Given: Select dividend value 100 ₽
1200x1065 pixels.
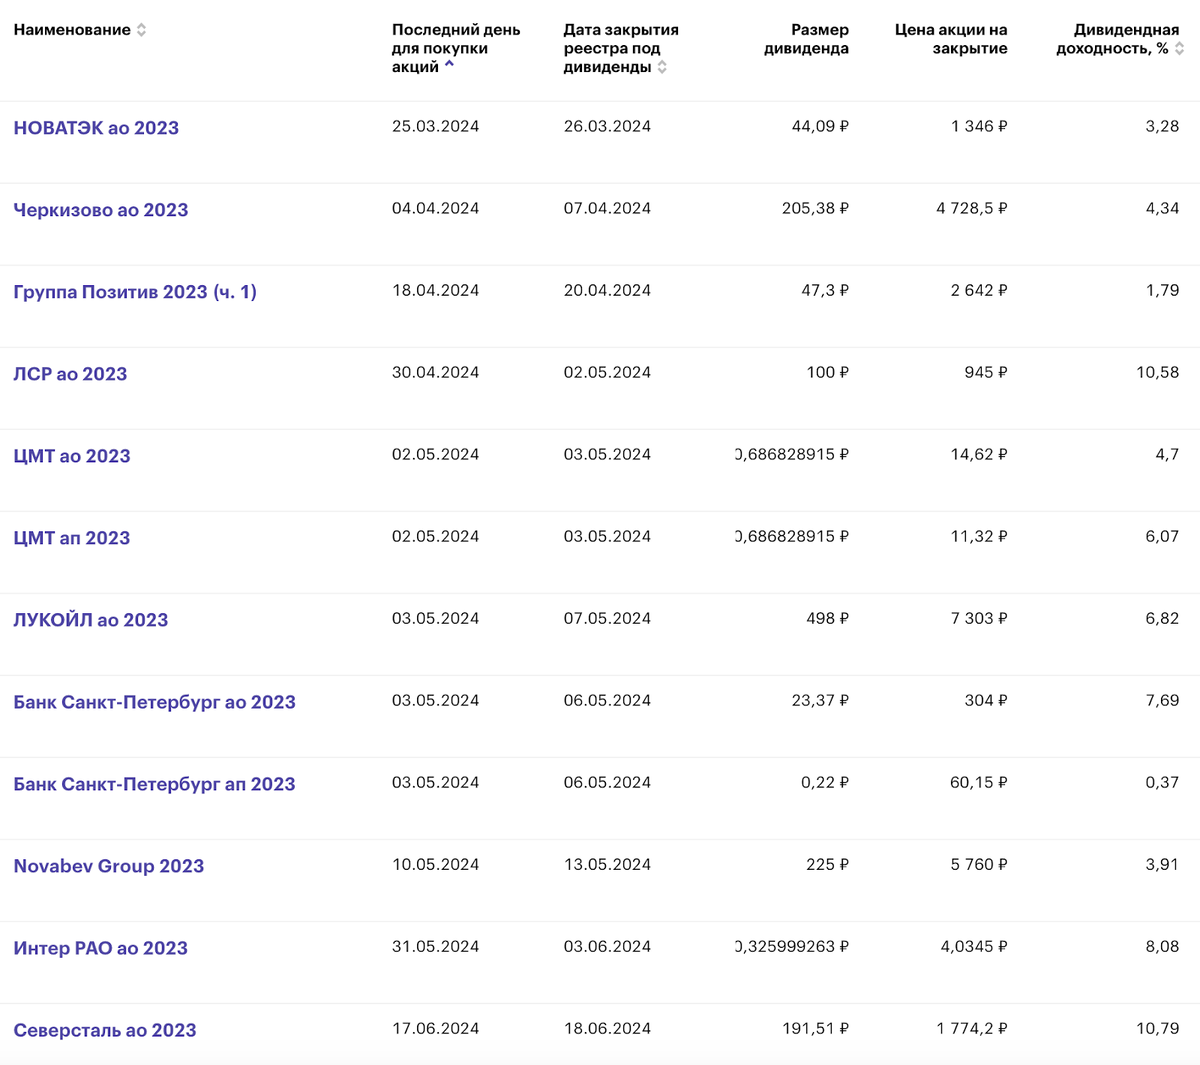Looking at the screenshot, I should (x=828, y=372).
